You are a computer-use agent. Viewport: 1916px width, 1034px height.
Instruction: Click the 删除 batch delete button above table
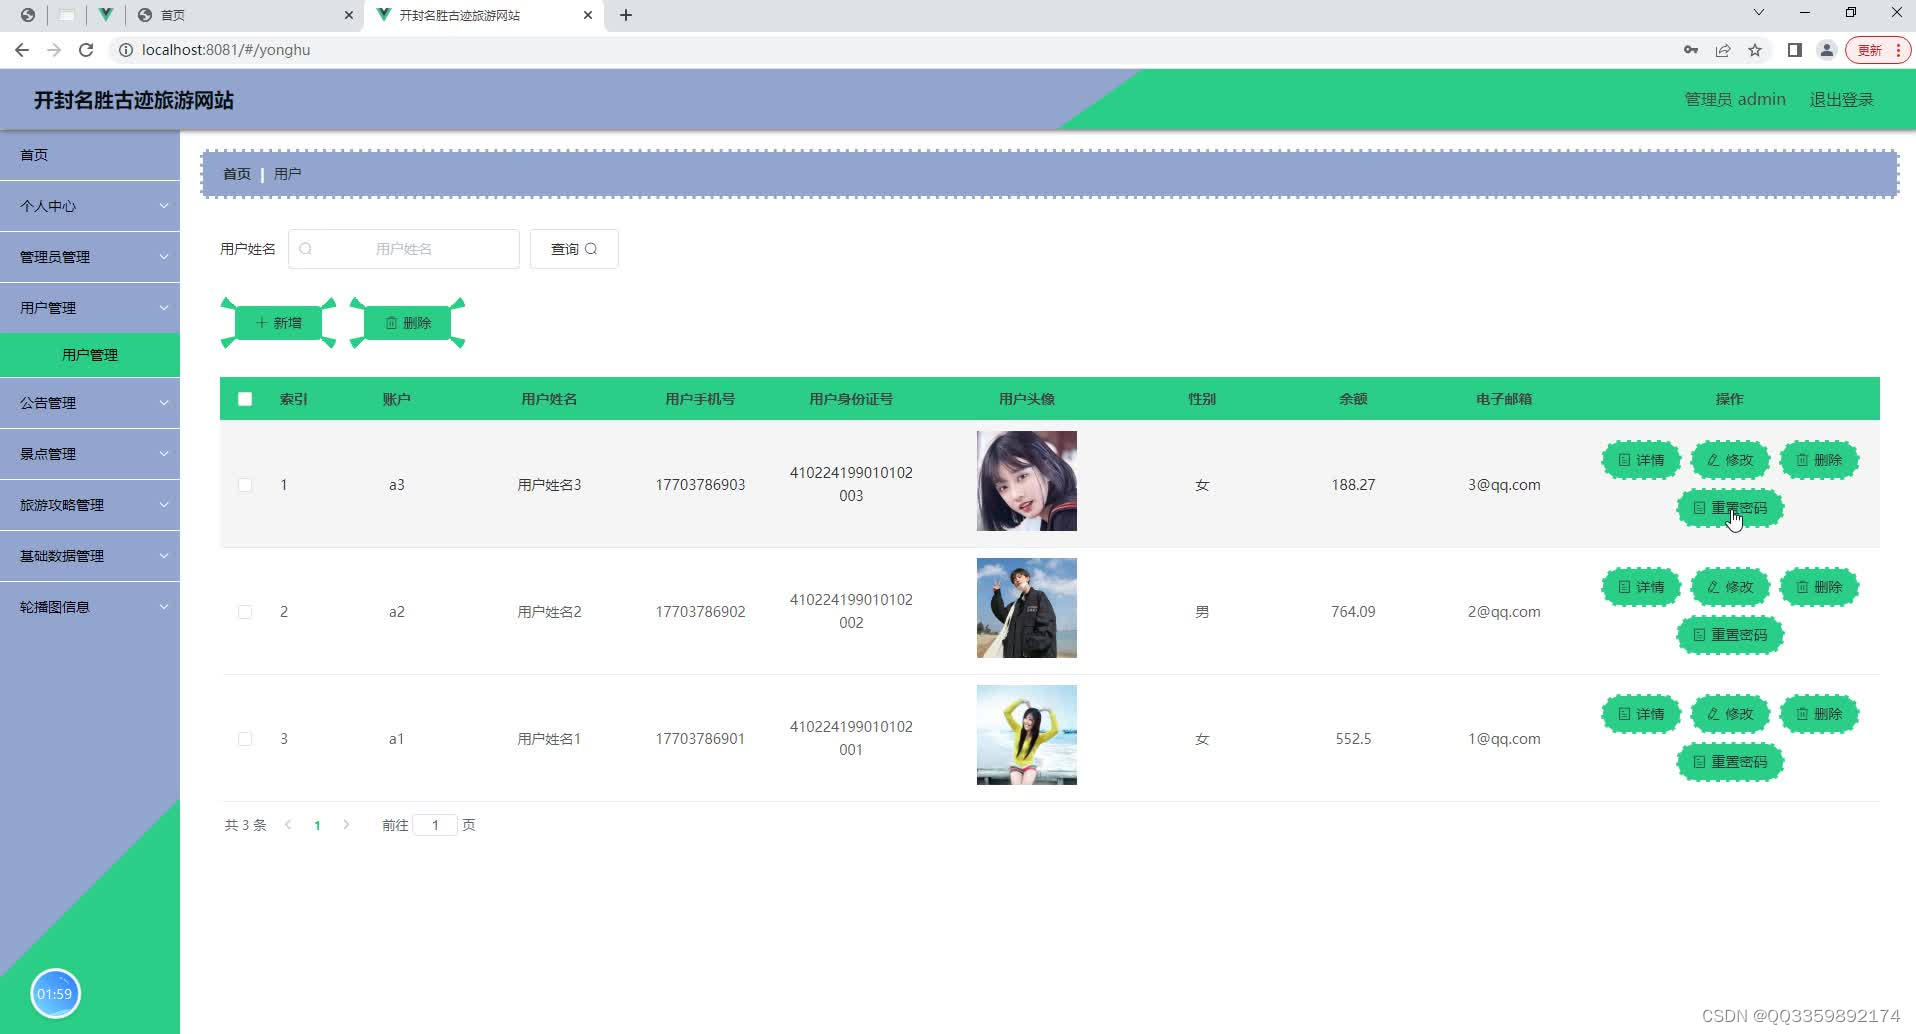pos(408,323)
